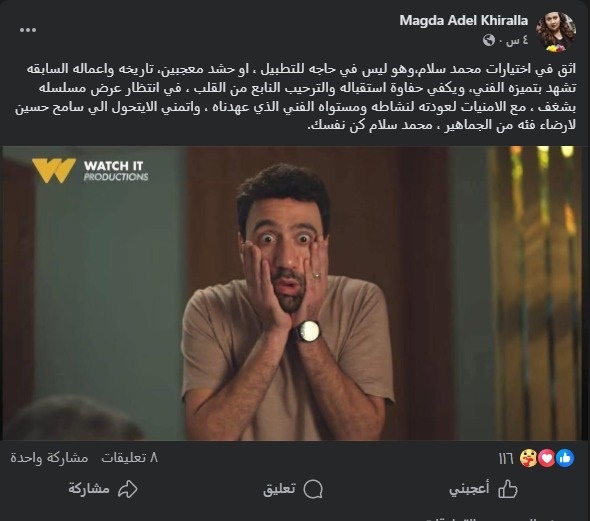Click the thumbs-up أعجبني icon
Viewport: 590px width, 521px height.
(x=508, y=489)
